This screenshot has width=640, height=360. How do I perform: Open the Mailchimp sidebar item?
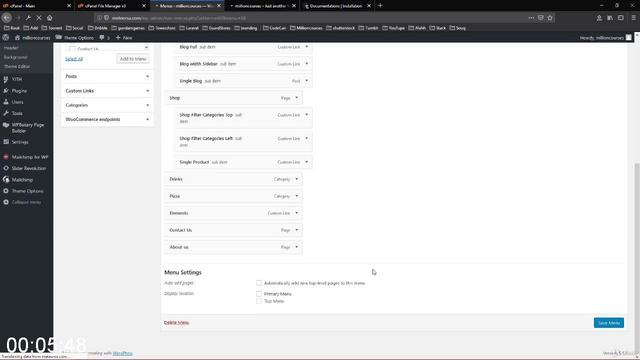pos(22,180)
